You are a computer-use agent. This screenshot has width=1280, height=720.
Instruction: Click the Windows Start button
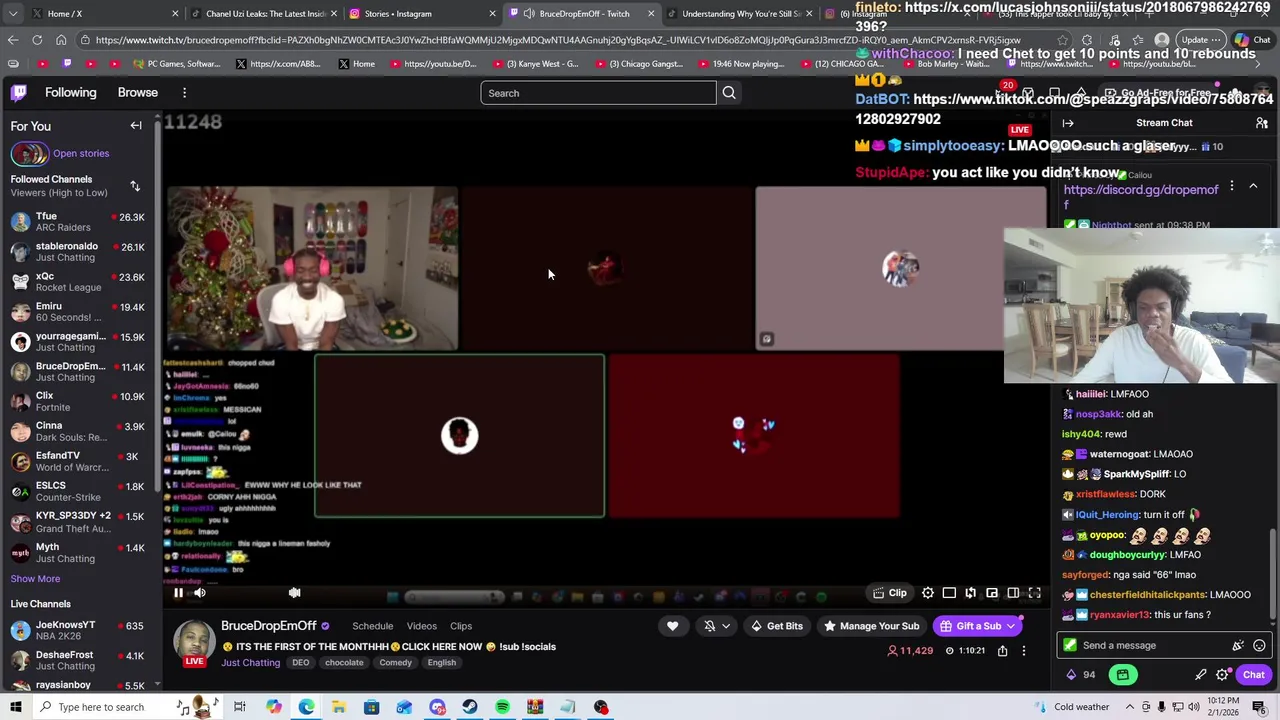[16, 707]
